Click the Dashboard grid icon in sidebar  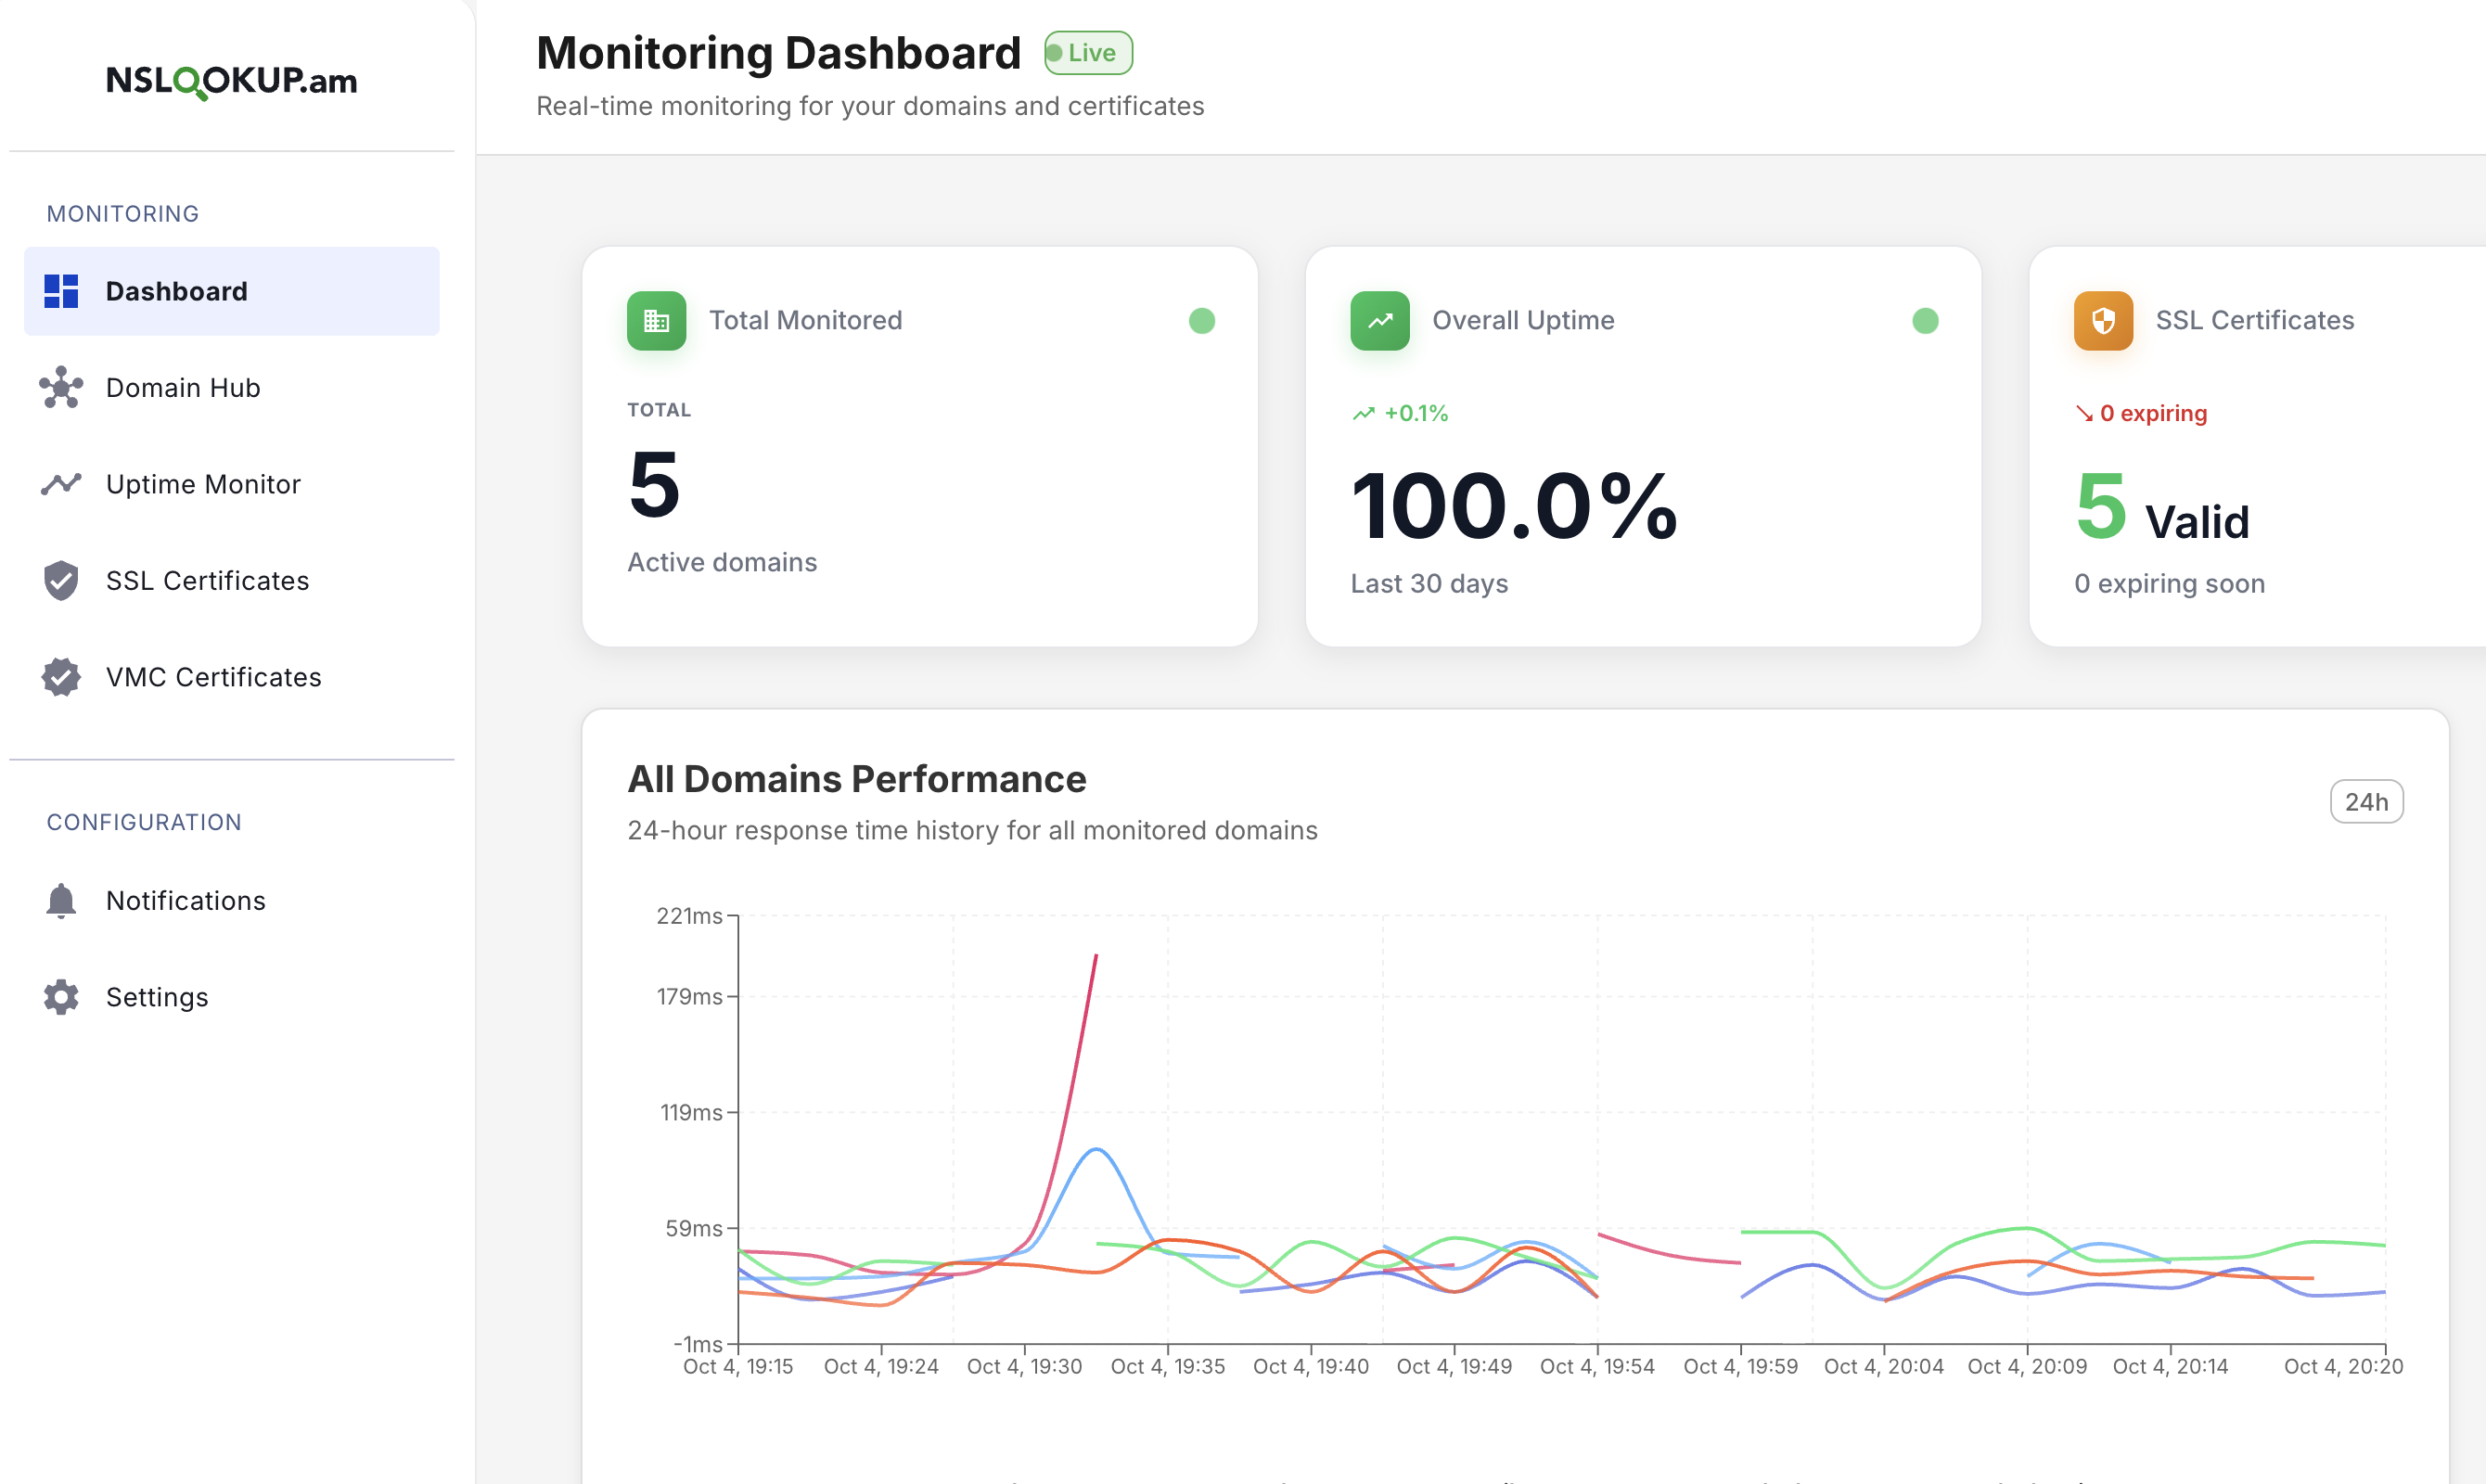pos(61,291)
